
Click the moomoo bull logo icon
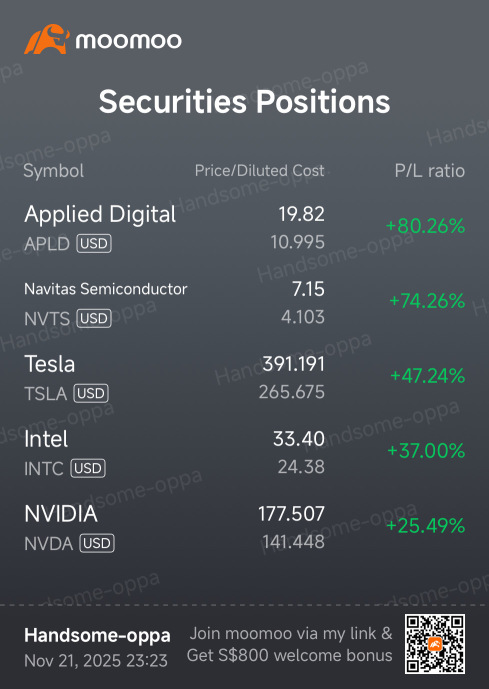click(x=47, y=39)
